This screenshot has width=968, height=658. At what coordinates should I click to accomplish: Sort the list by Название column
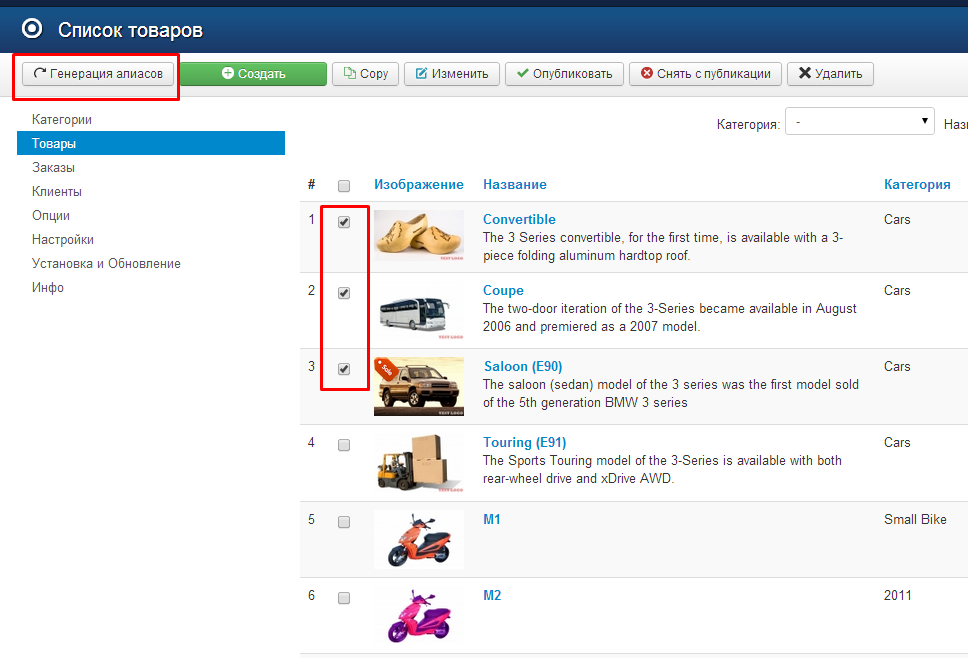point(514,185)
